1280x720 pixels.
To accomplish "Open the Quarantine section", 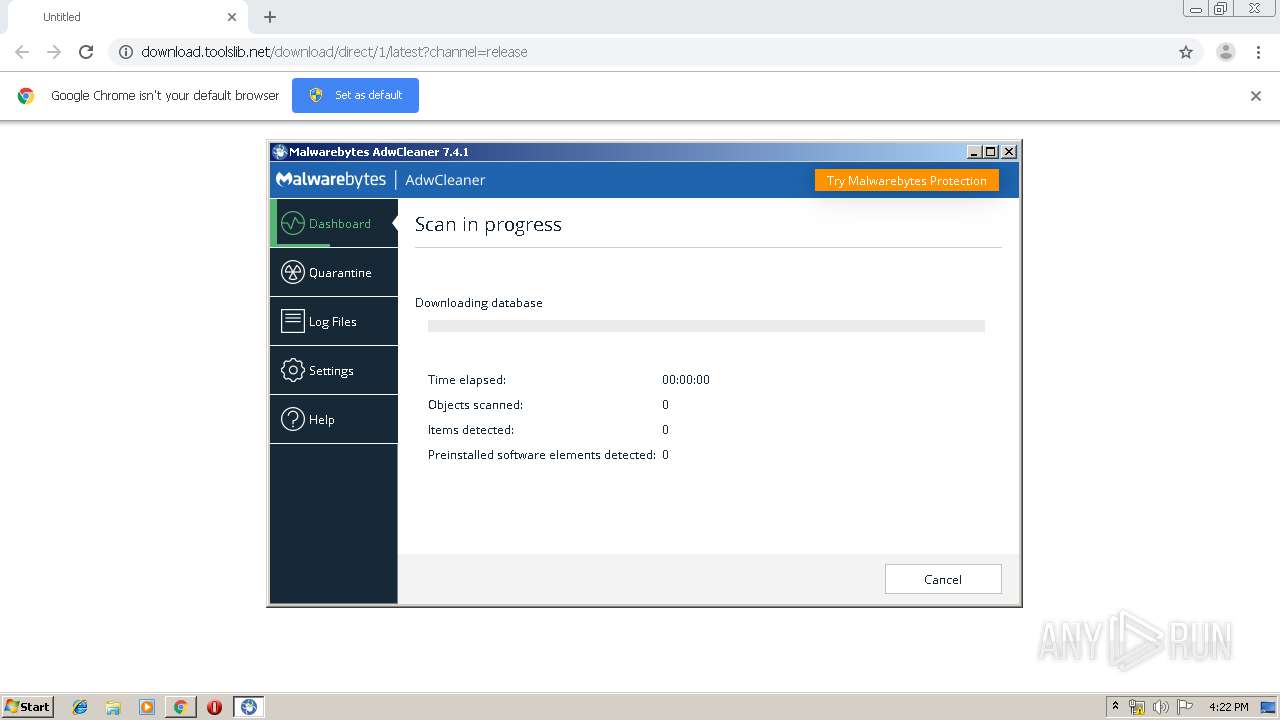I will [334, 272].
